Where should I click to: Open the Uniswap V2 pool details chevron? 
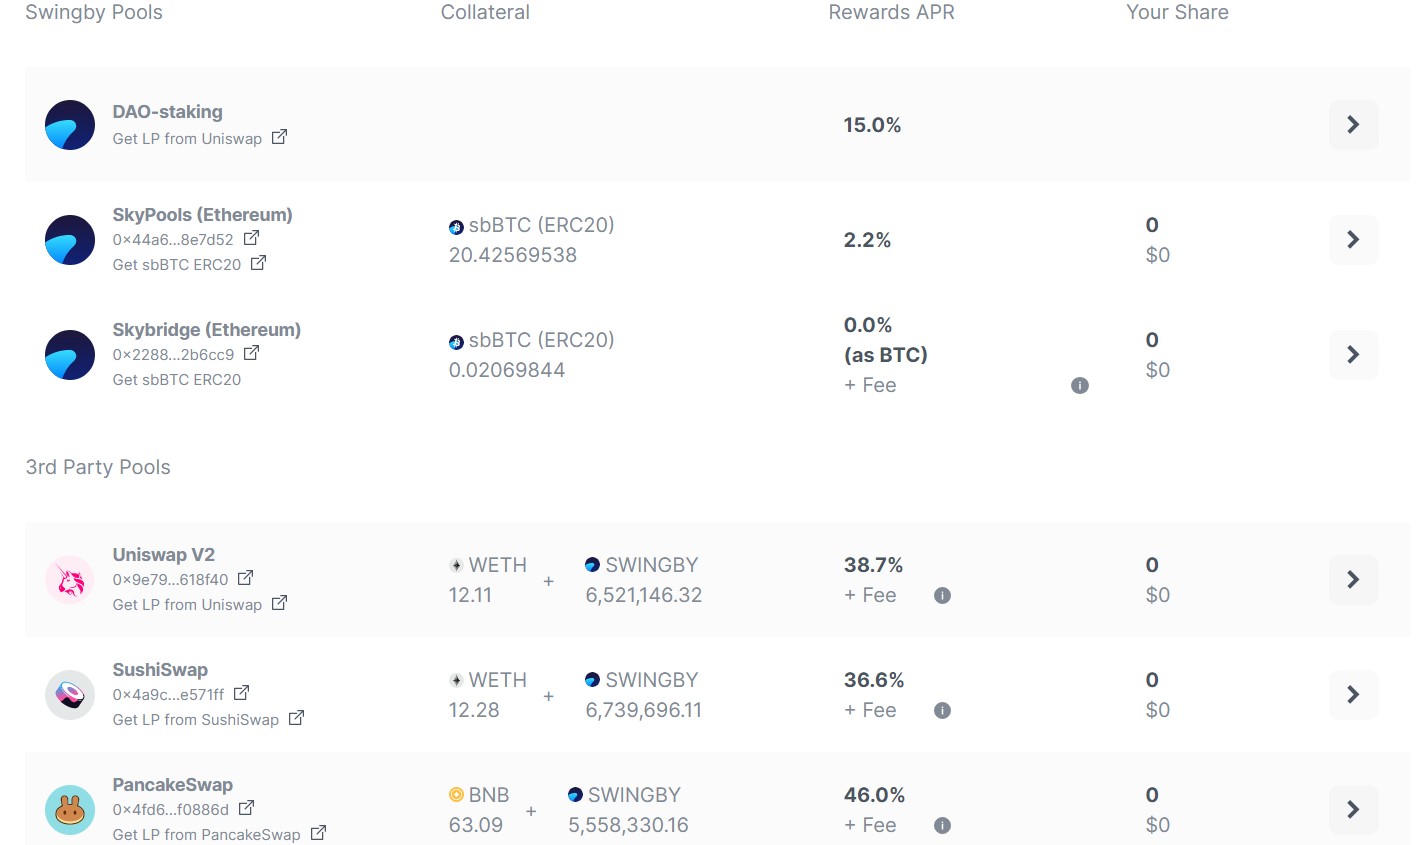tap(1353, 580)
